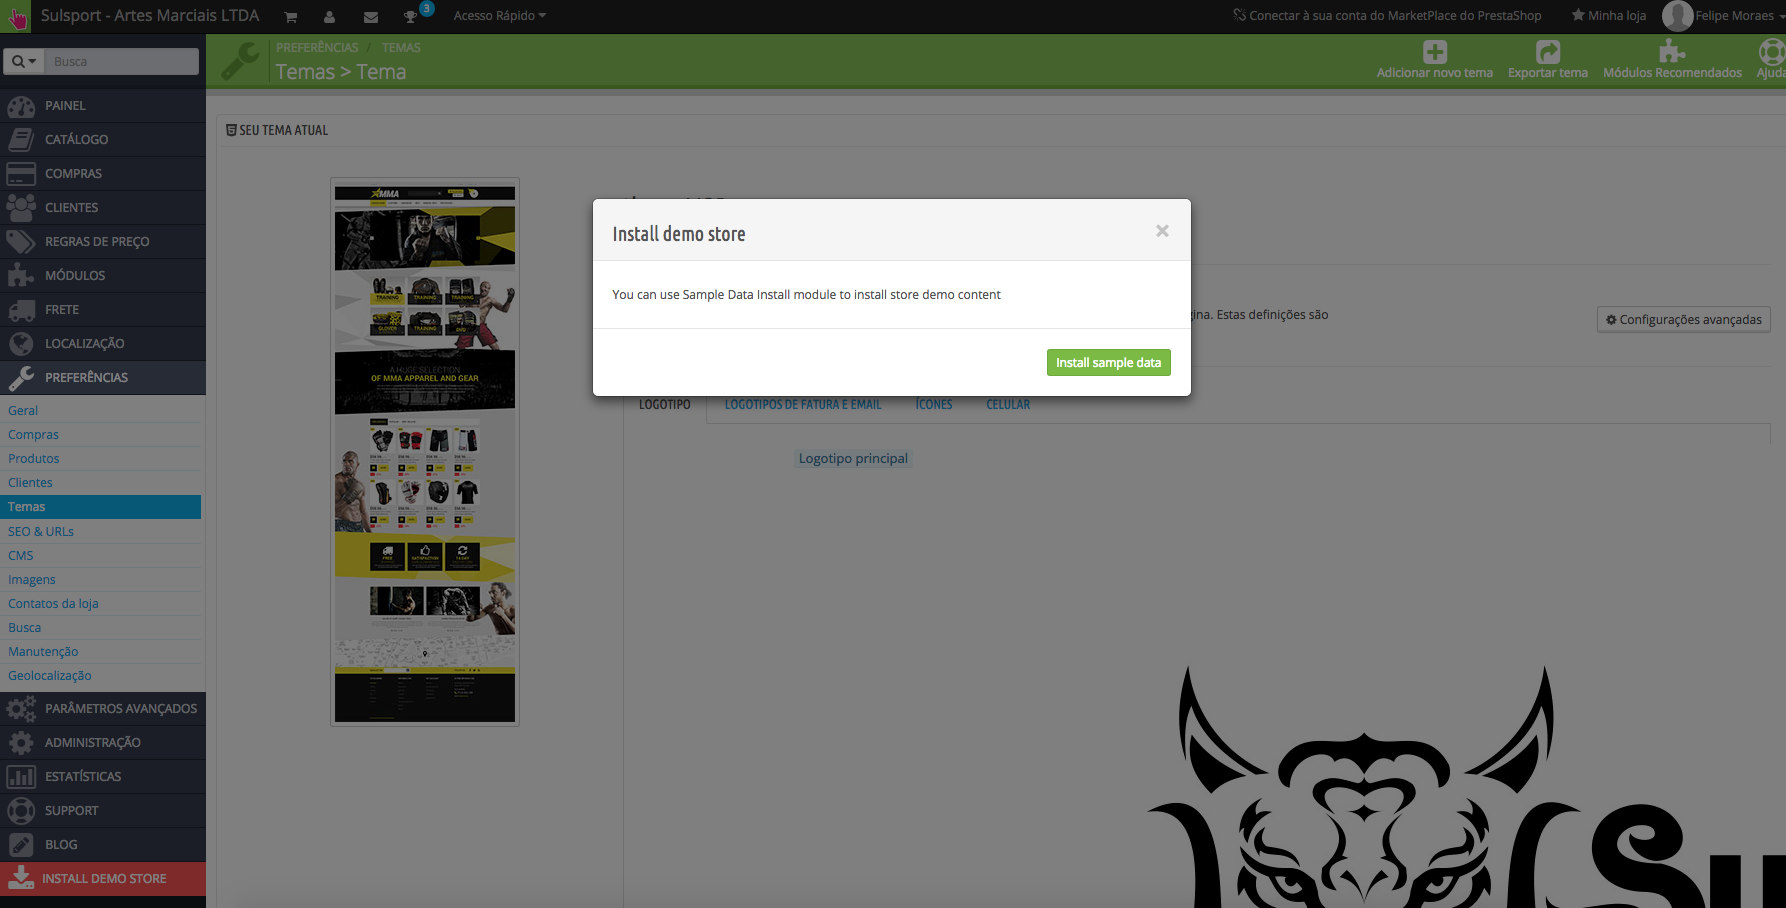Screen dimensions: 1786x908
Task: Open the Minha loja link
Action: (1609, 16)
